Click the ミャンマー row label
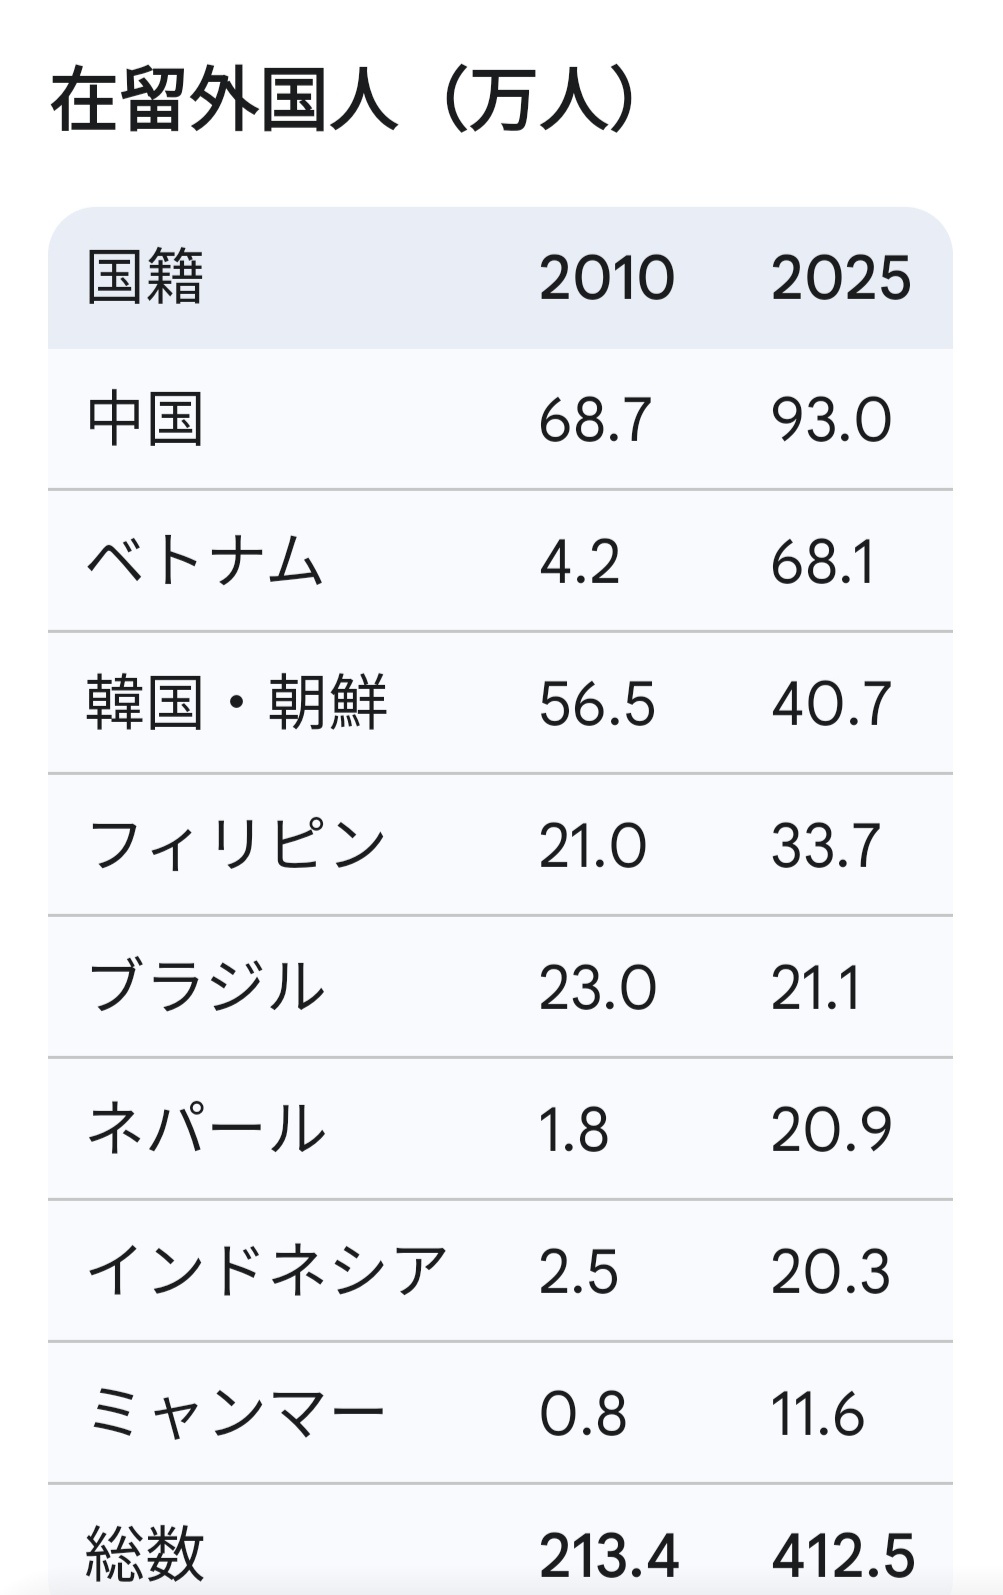Image resolution: width=1003 pixels, height=1595 pixels. coord(236,1413)
